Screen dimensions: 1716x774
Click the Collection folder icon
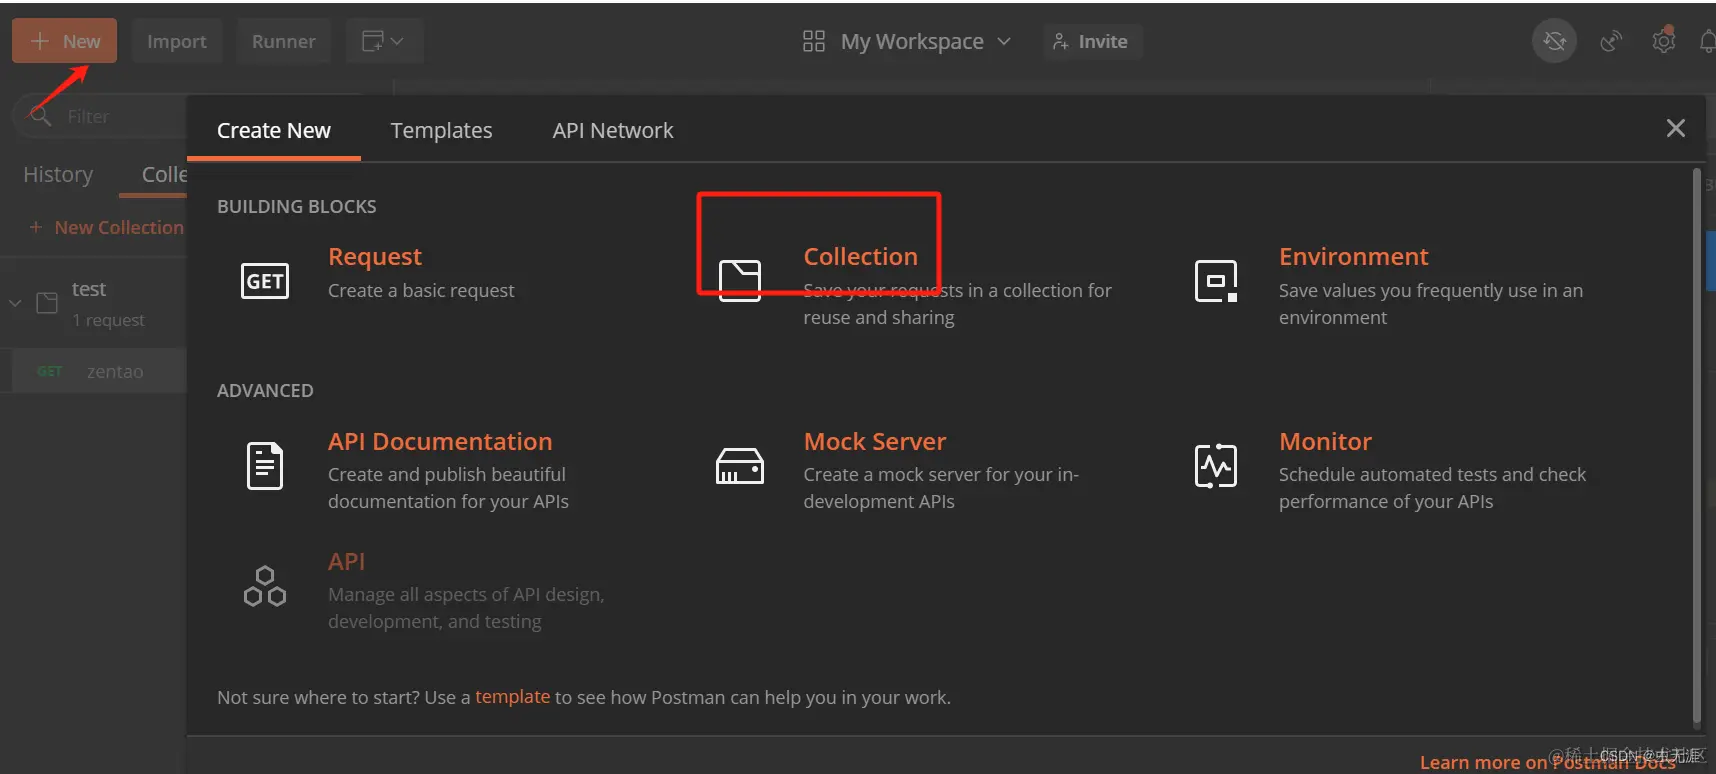click(x=740, y=281)
